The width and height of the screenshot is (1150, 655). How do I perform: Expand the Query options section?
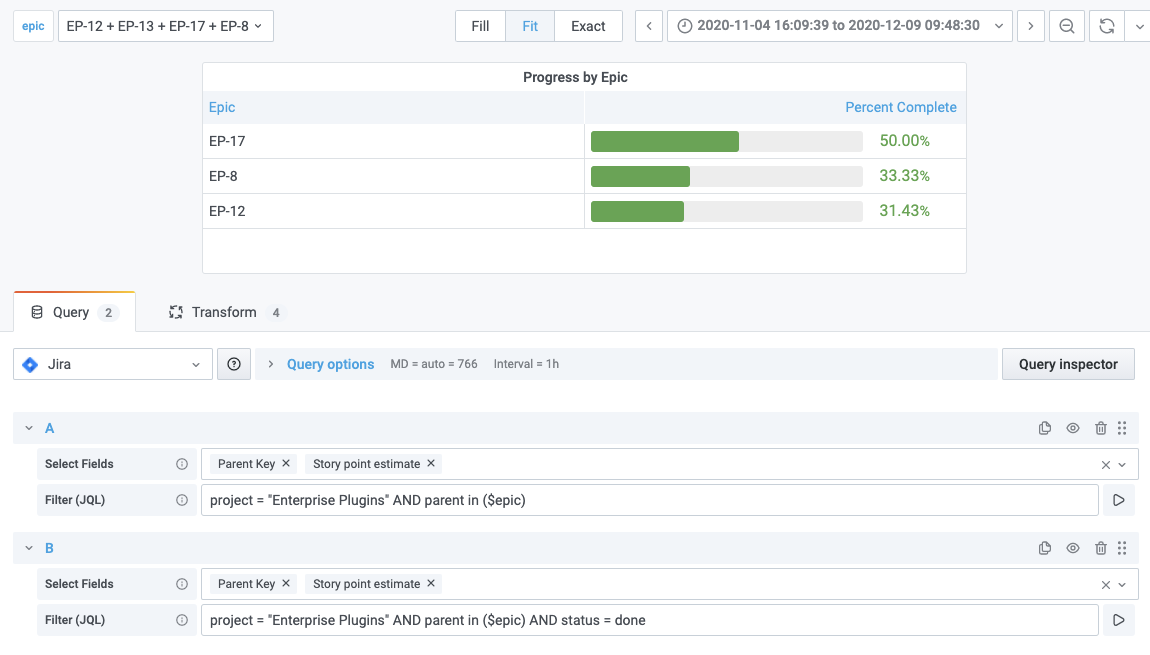330,363
